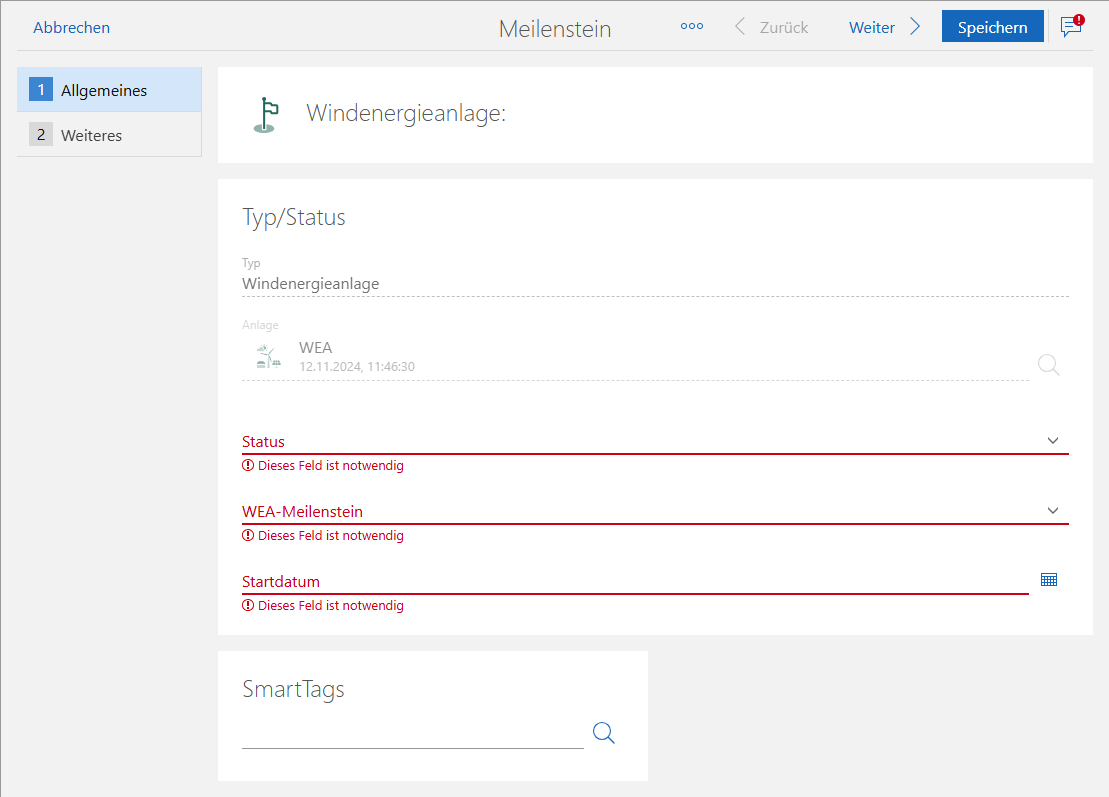
Task: Click into the Startdatum field
Action: pos(630,581)
